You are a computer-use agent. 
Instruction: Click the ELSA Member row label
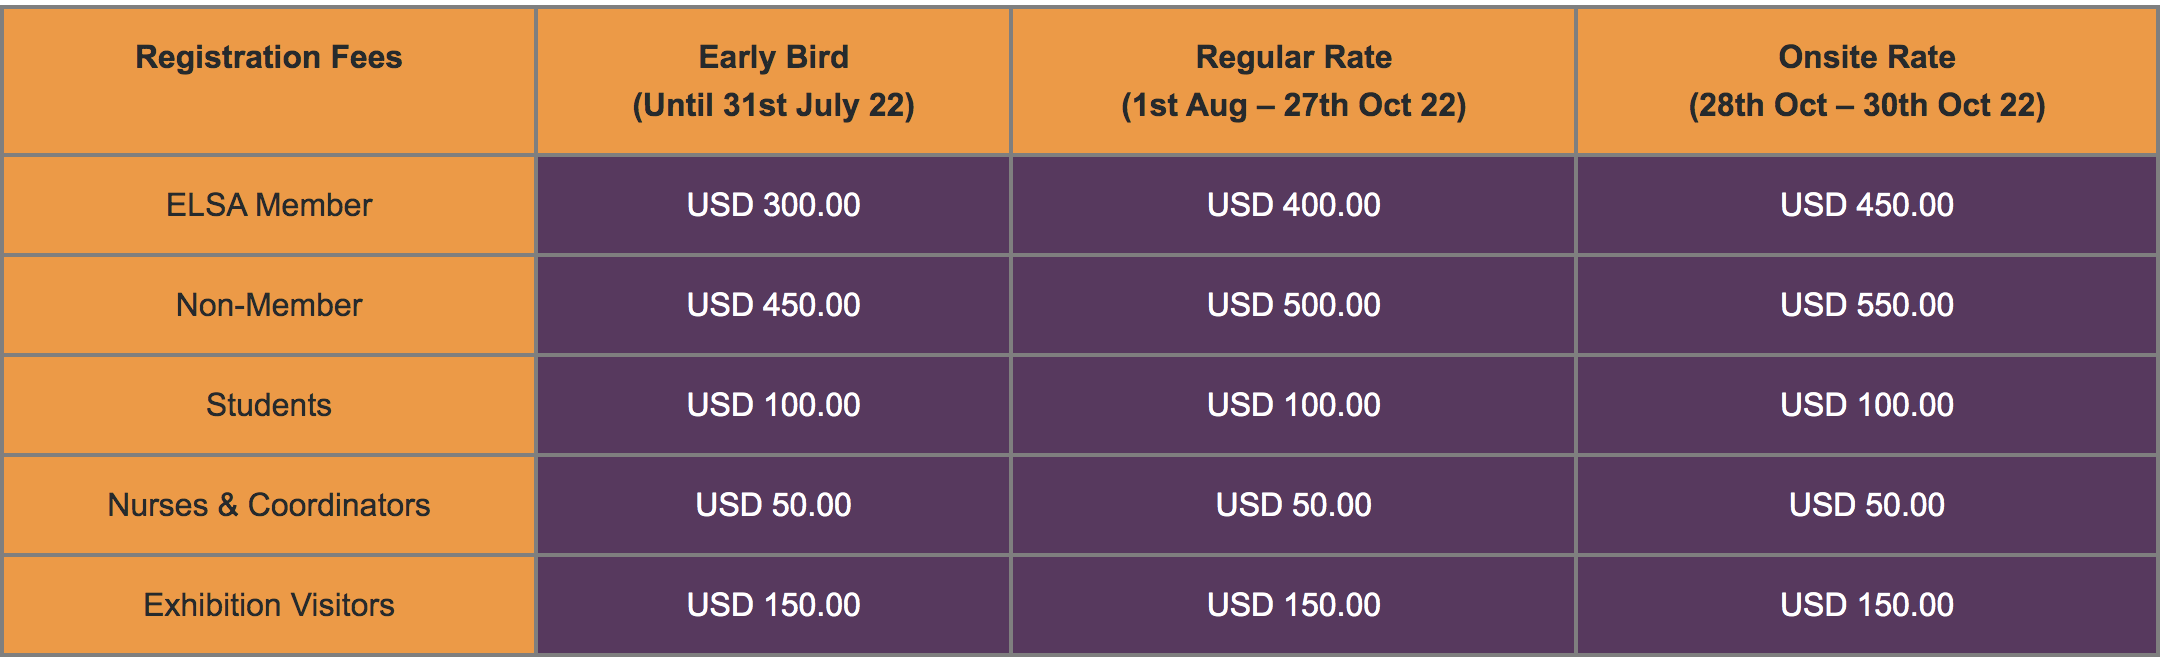pos(269,205)
